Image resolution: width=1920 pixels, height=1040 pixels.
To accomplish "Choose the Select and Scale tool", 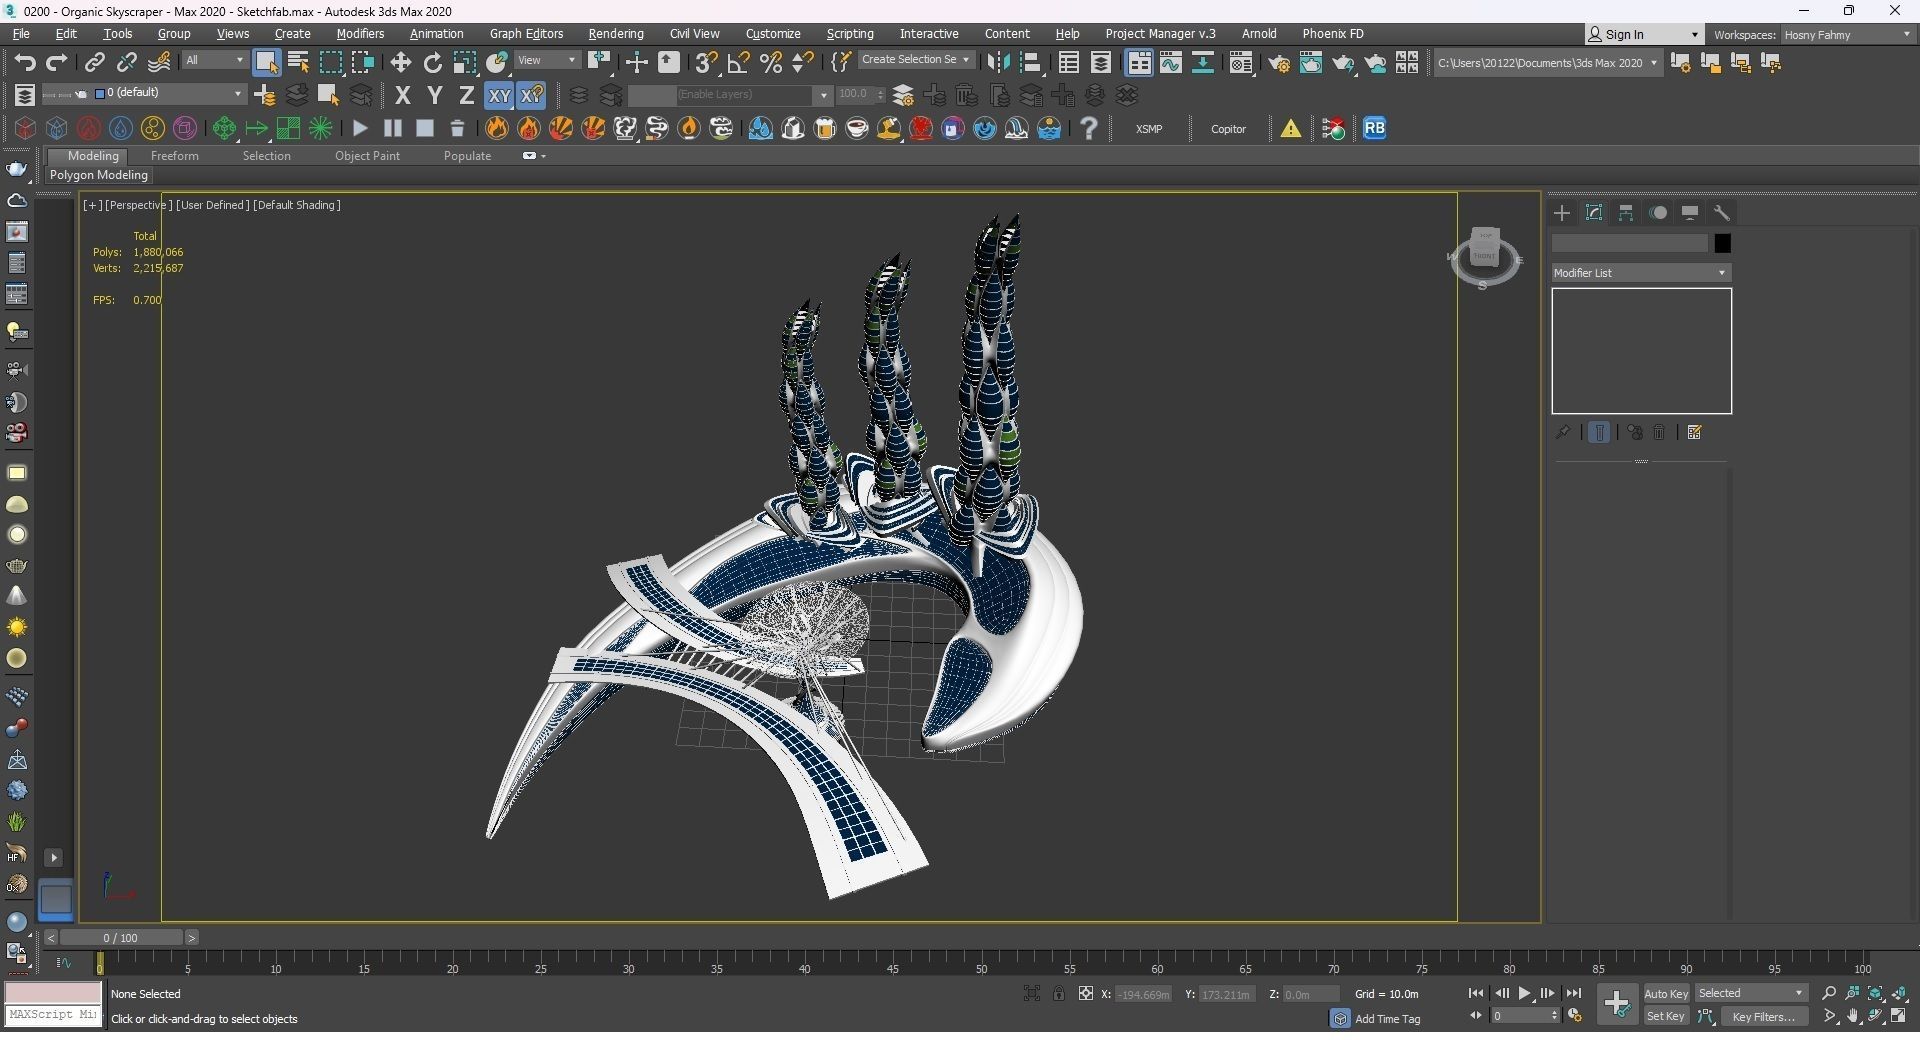I will coord(464,62).
